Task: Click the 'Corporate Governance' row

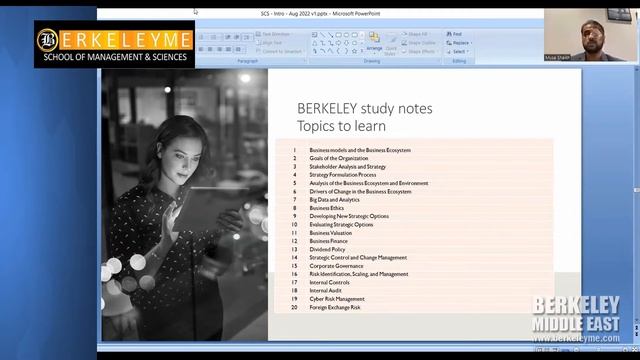Action: click(x=336, y=266)
